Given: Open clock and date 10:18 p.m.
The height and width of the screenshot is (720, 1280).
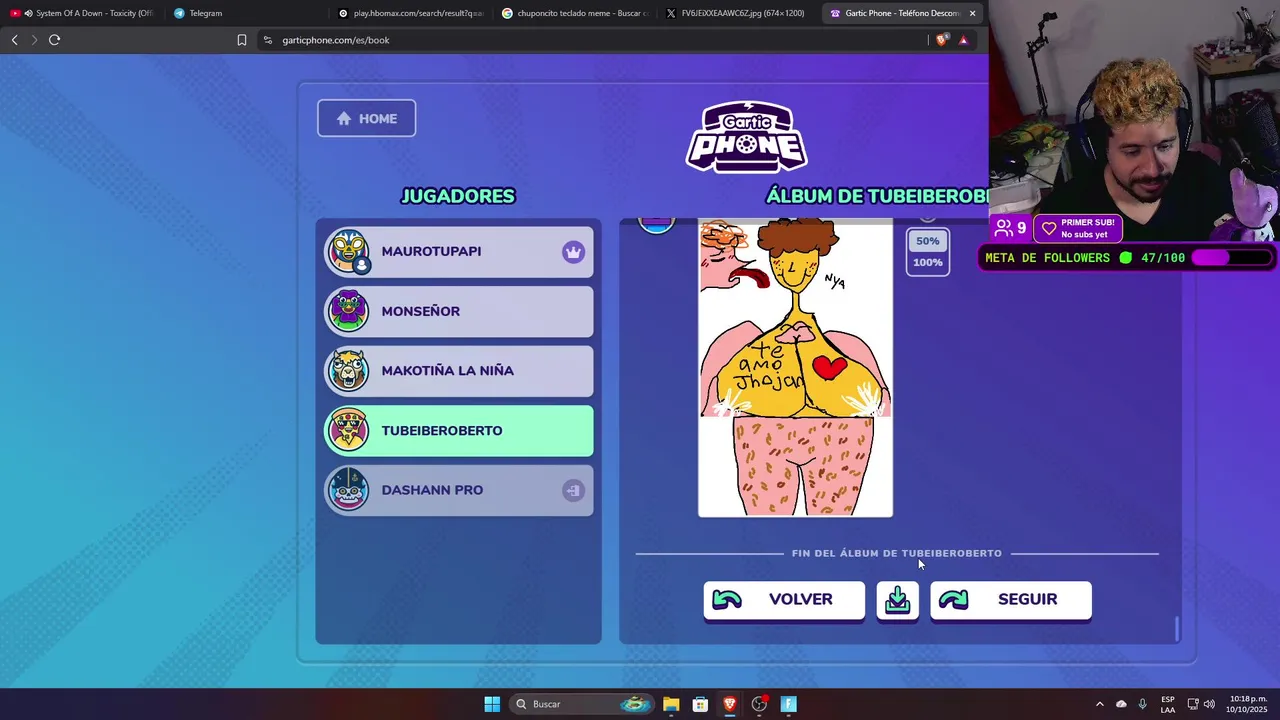Looking at the screenshot, I should click(x=1246, y=704).
